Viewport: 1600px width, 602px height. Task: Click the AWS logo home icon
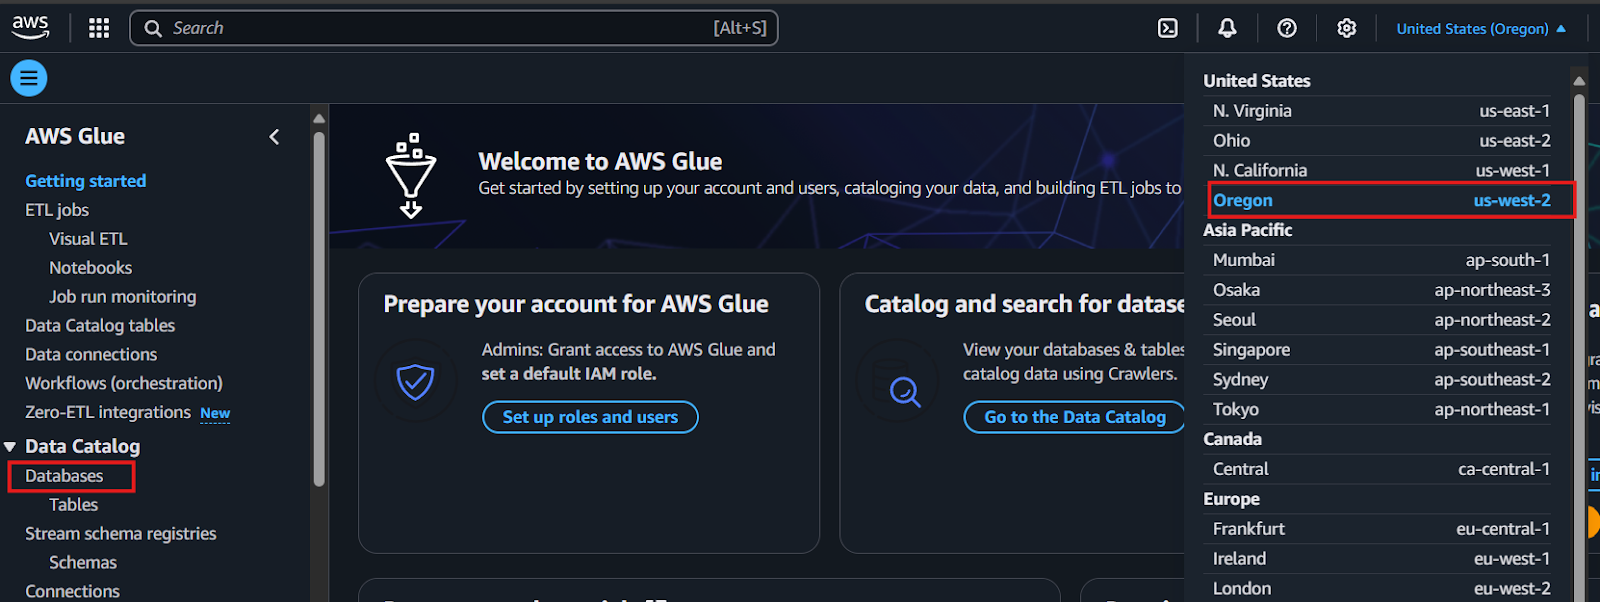pyautogui.click(x=30, y=28)
